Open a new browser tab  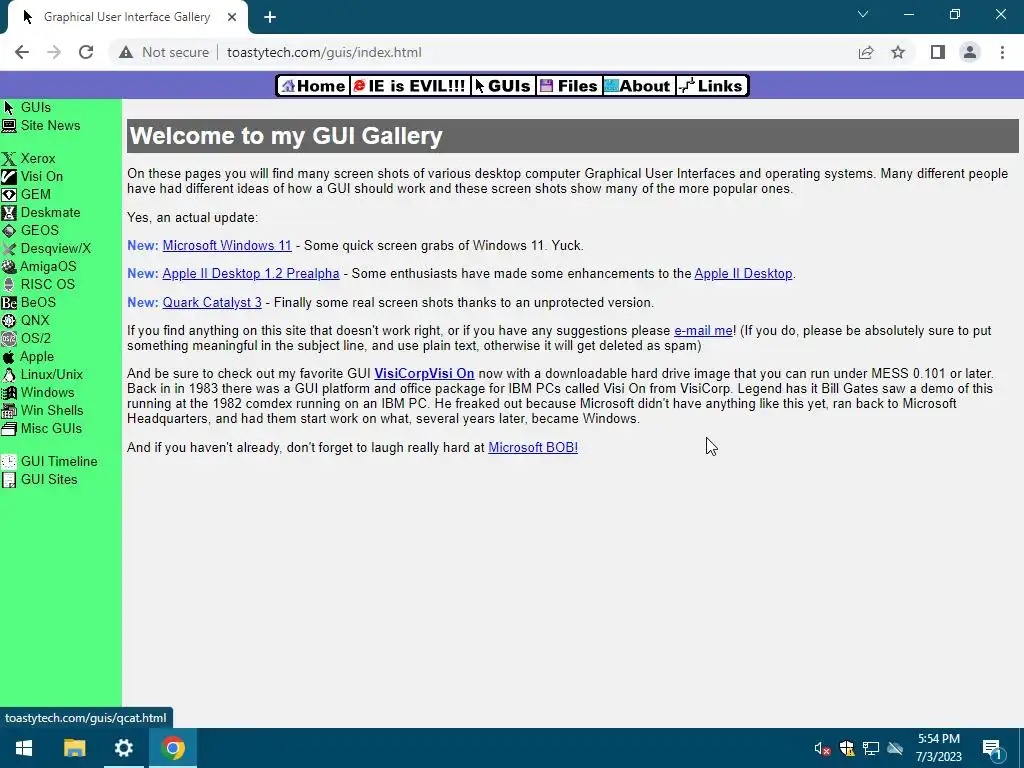(x=270, y=17)
